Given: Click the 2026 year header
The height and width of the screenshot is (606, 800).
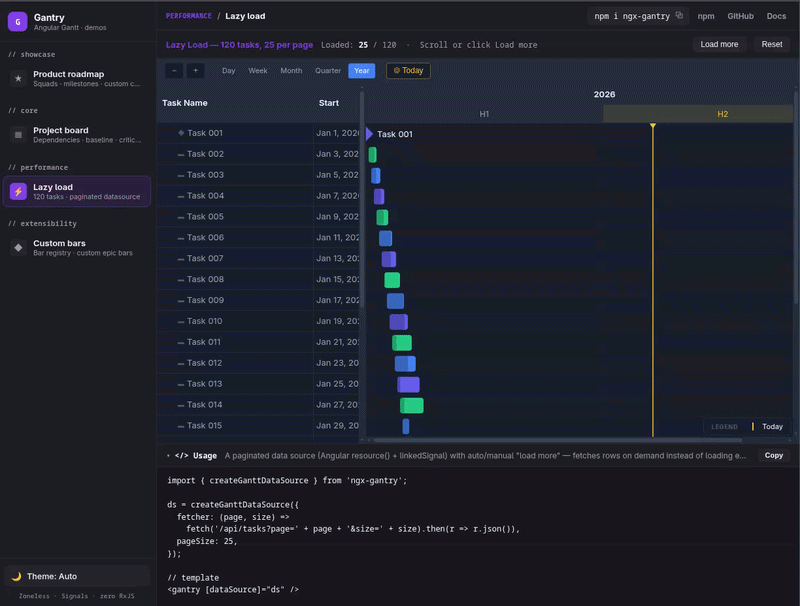Looking at the screenshot, I should pyautogui.click(x=604, y=94).
